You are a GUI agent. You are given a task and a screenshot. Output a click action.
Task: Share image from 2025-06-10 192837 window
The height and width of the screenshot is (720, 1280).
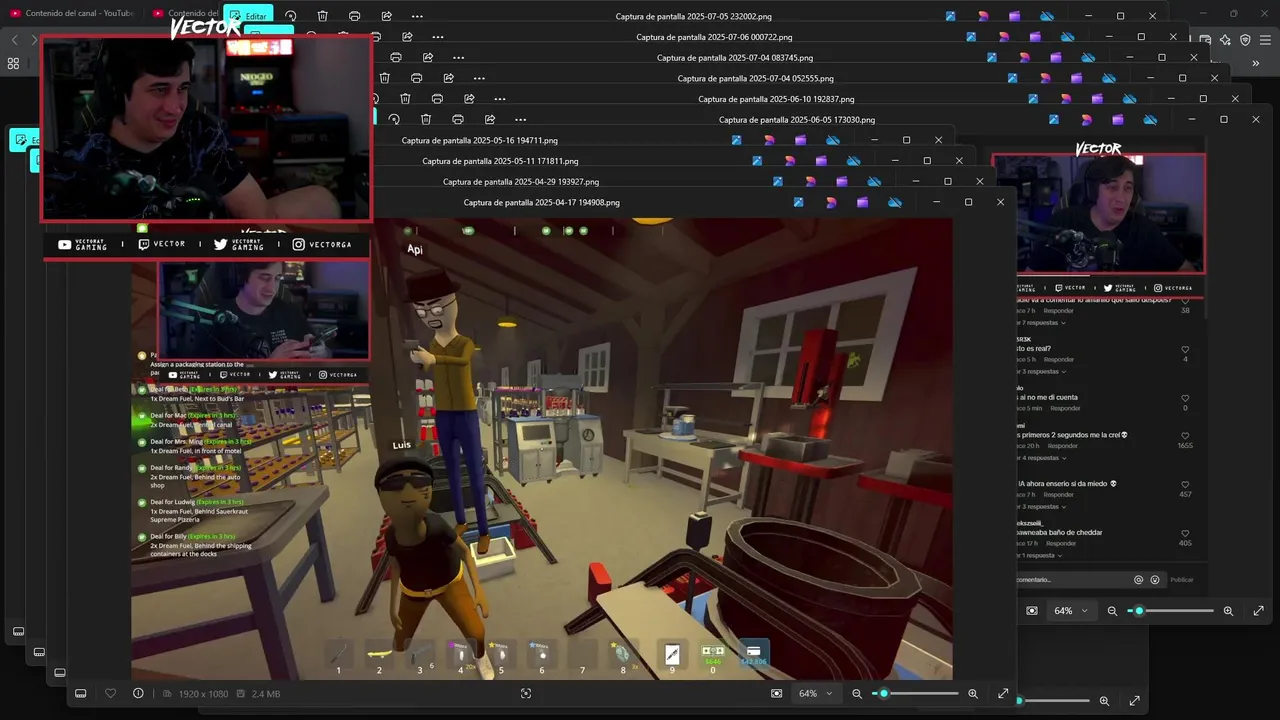coord(468,99)
